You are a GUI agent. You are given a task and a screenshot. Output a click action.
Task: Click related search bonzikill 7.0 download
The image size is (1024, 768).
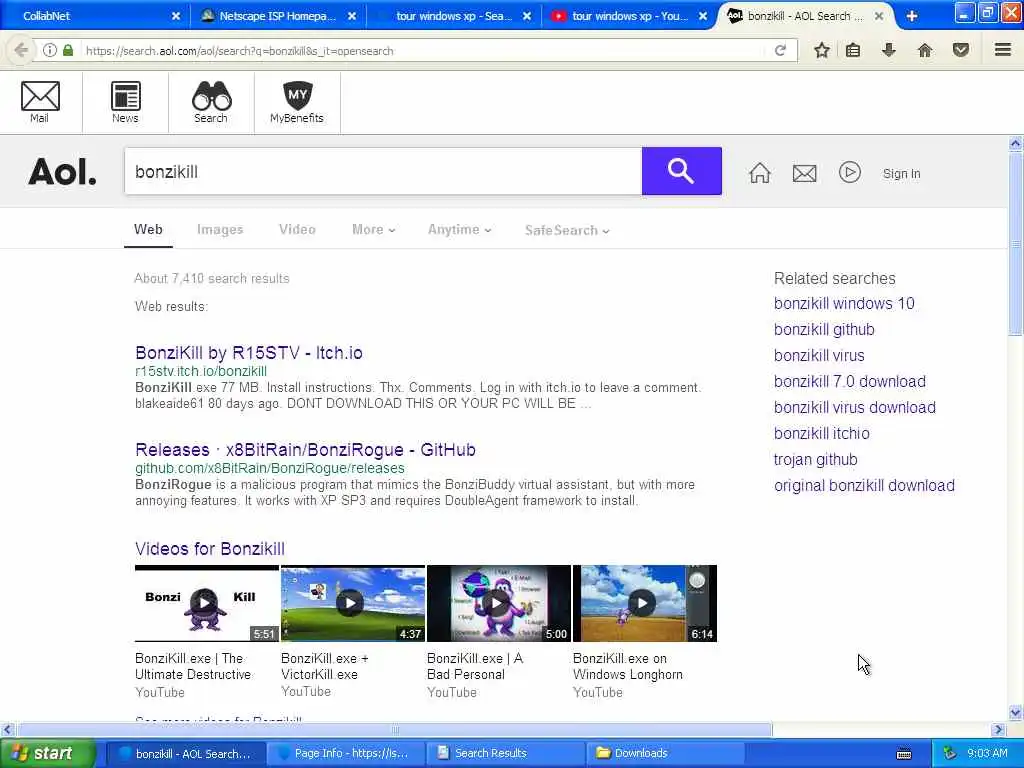point(850,381)
